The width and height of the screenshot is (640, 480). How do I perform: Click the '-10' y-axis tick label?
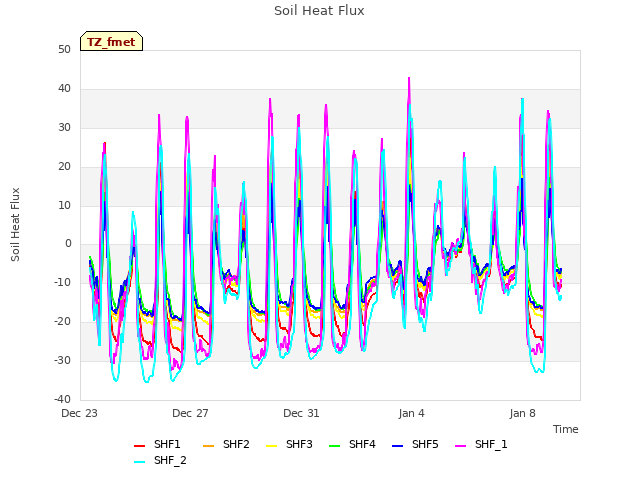coord(62,282)
